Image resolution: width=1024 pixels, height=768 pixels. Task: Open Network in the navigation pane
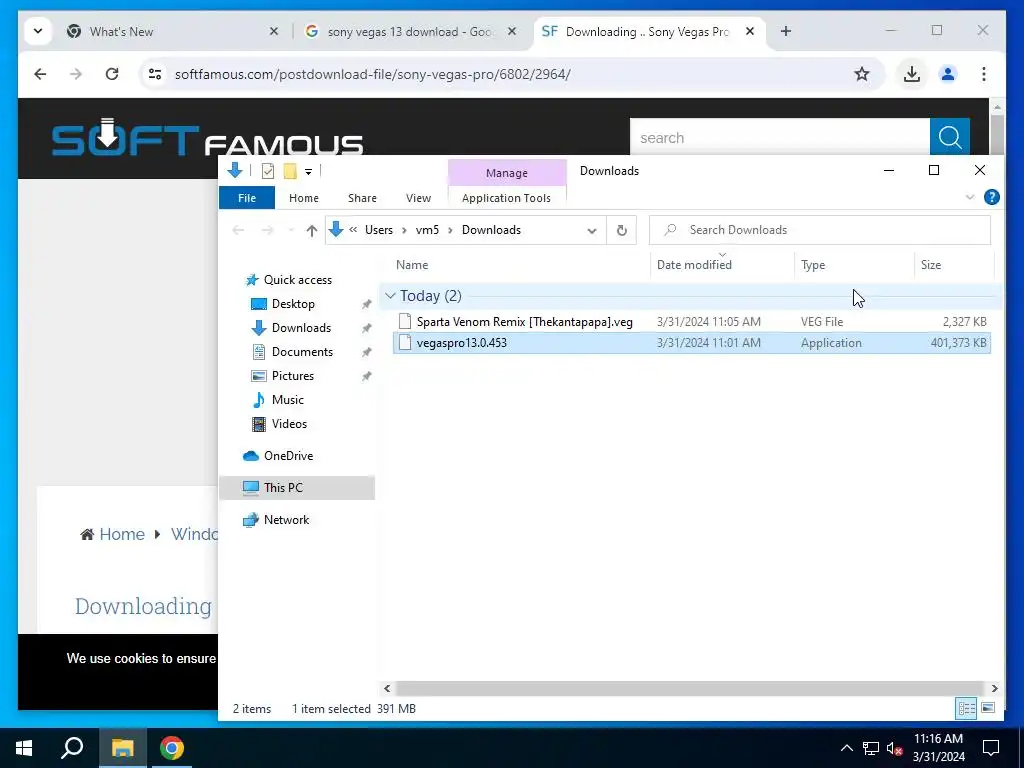pyautogui.click(x=286, y=520)
